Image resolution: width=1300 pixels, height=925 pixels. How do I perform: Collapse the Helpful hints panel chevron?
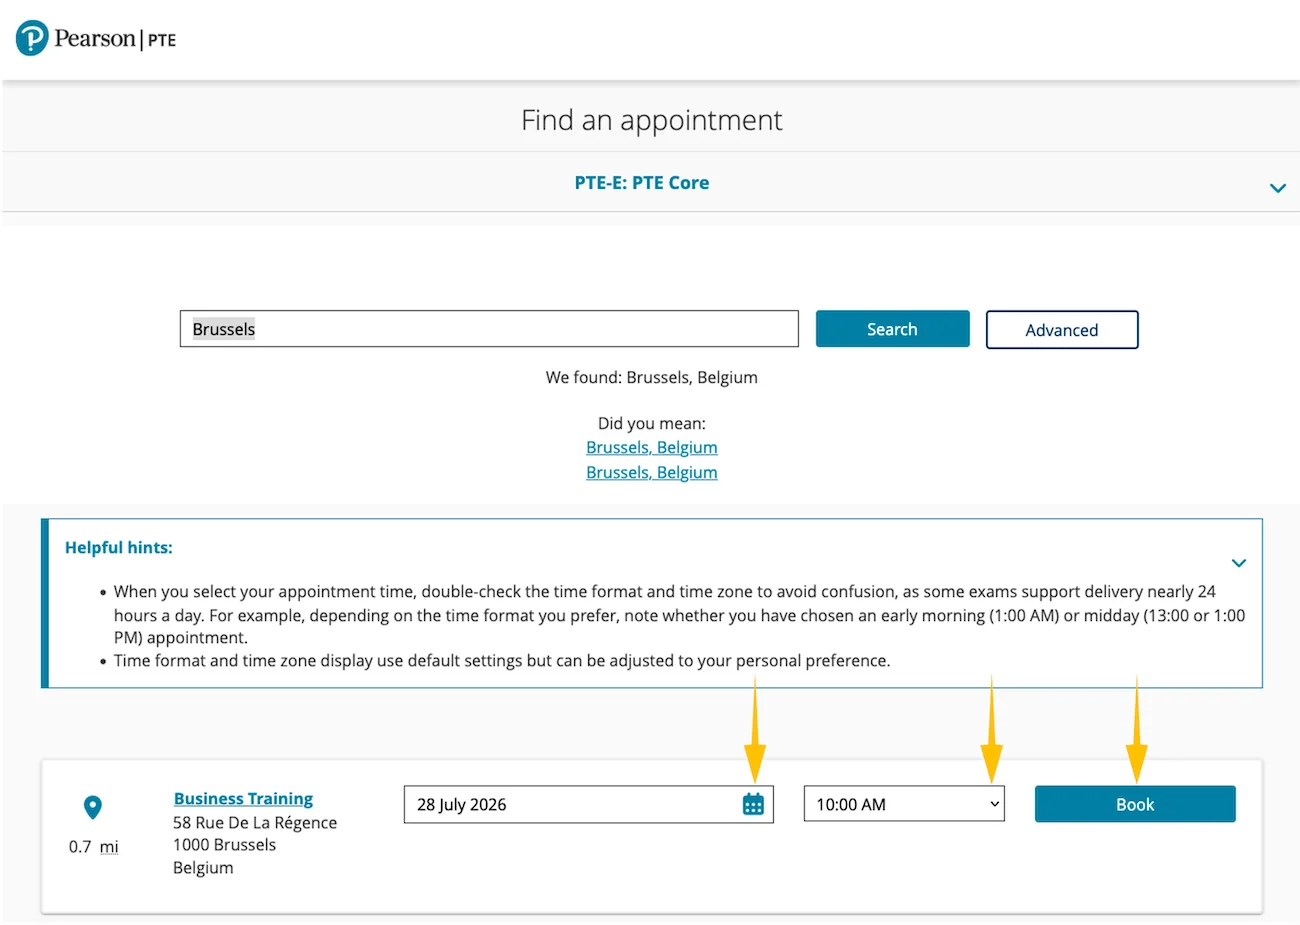coord(1239,563)
